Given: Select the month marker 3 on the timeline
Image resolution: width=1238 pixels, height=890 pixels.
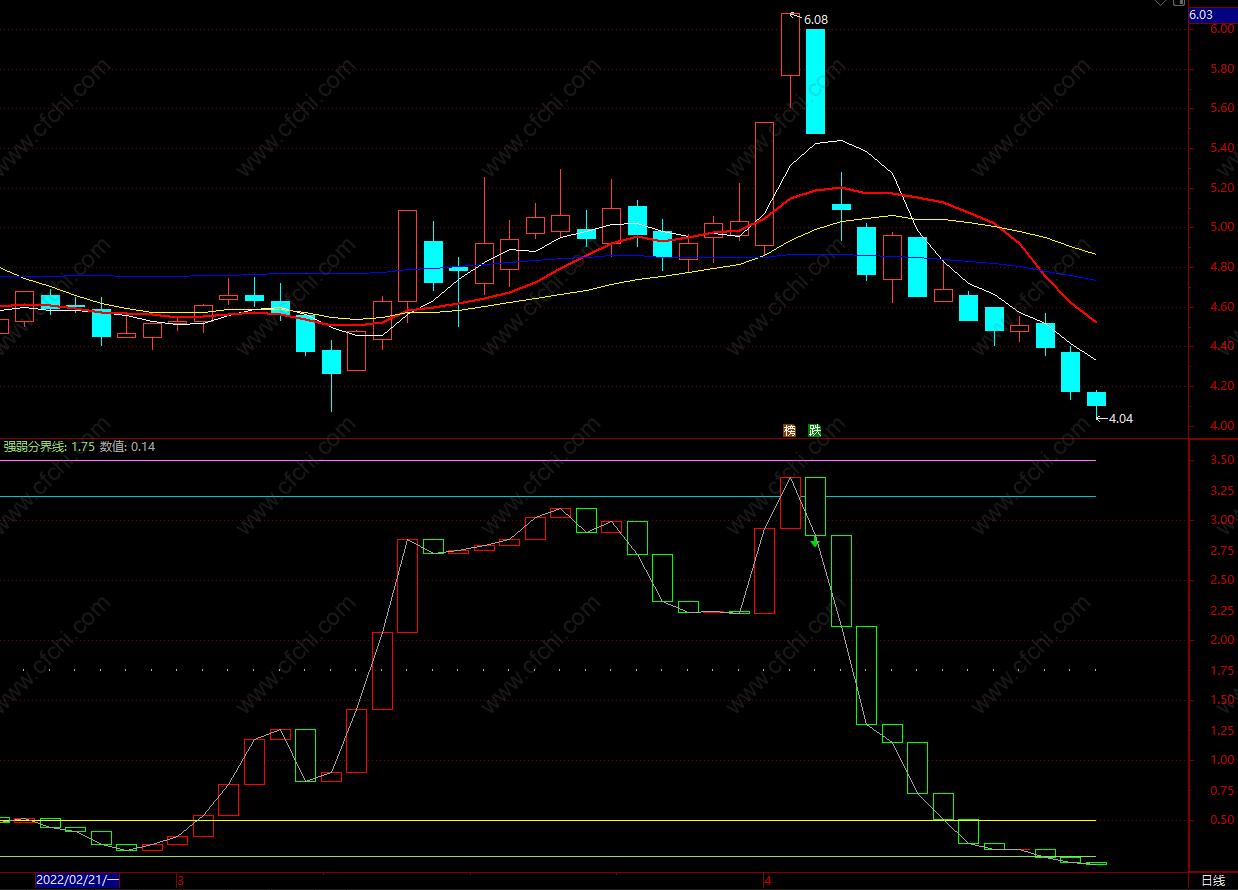Looking at the screenshot, I should 180,881.
